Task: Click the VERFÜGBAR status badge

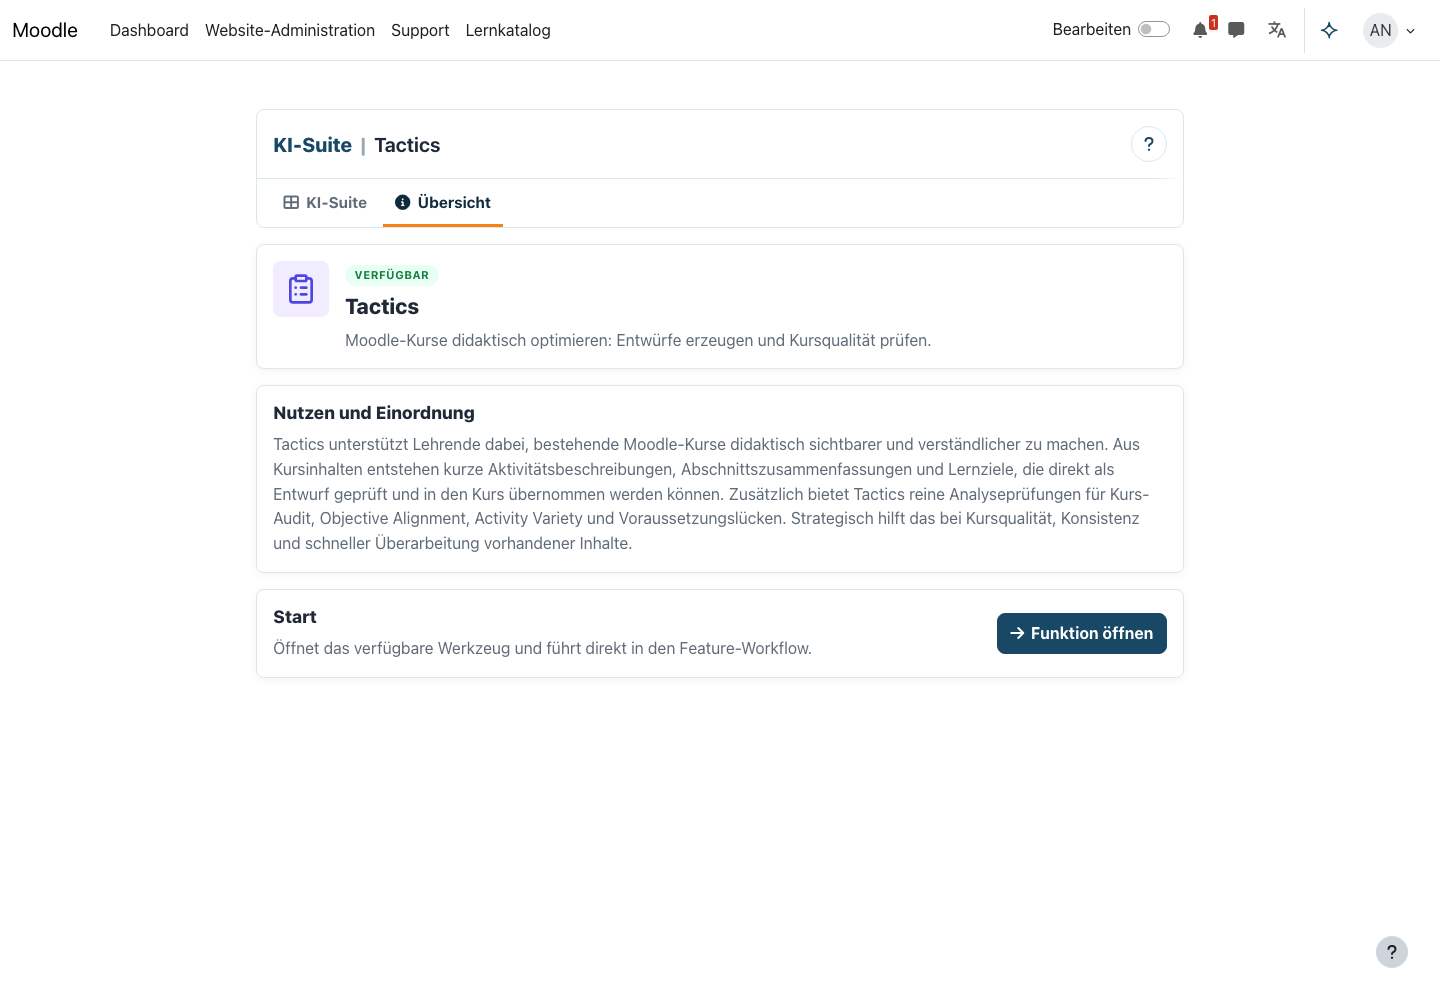Action: [x=392, y=275]
